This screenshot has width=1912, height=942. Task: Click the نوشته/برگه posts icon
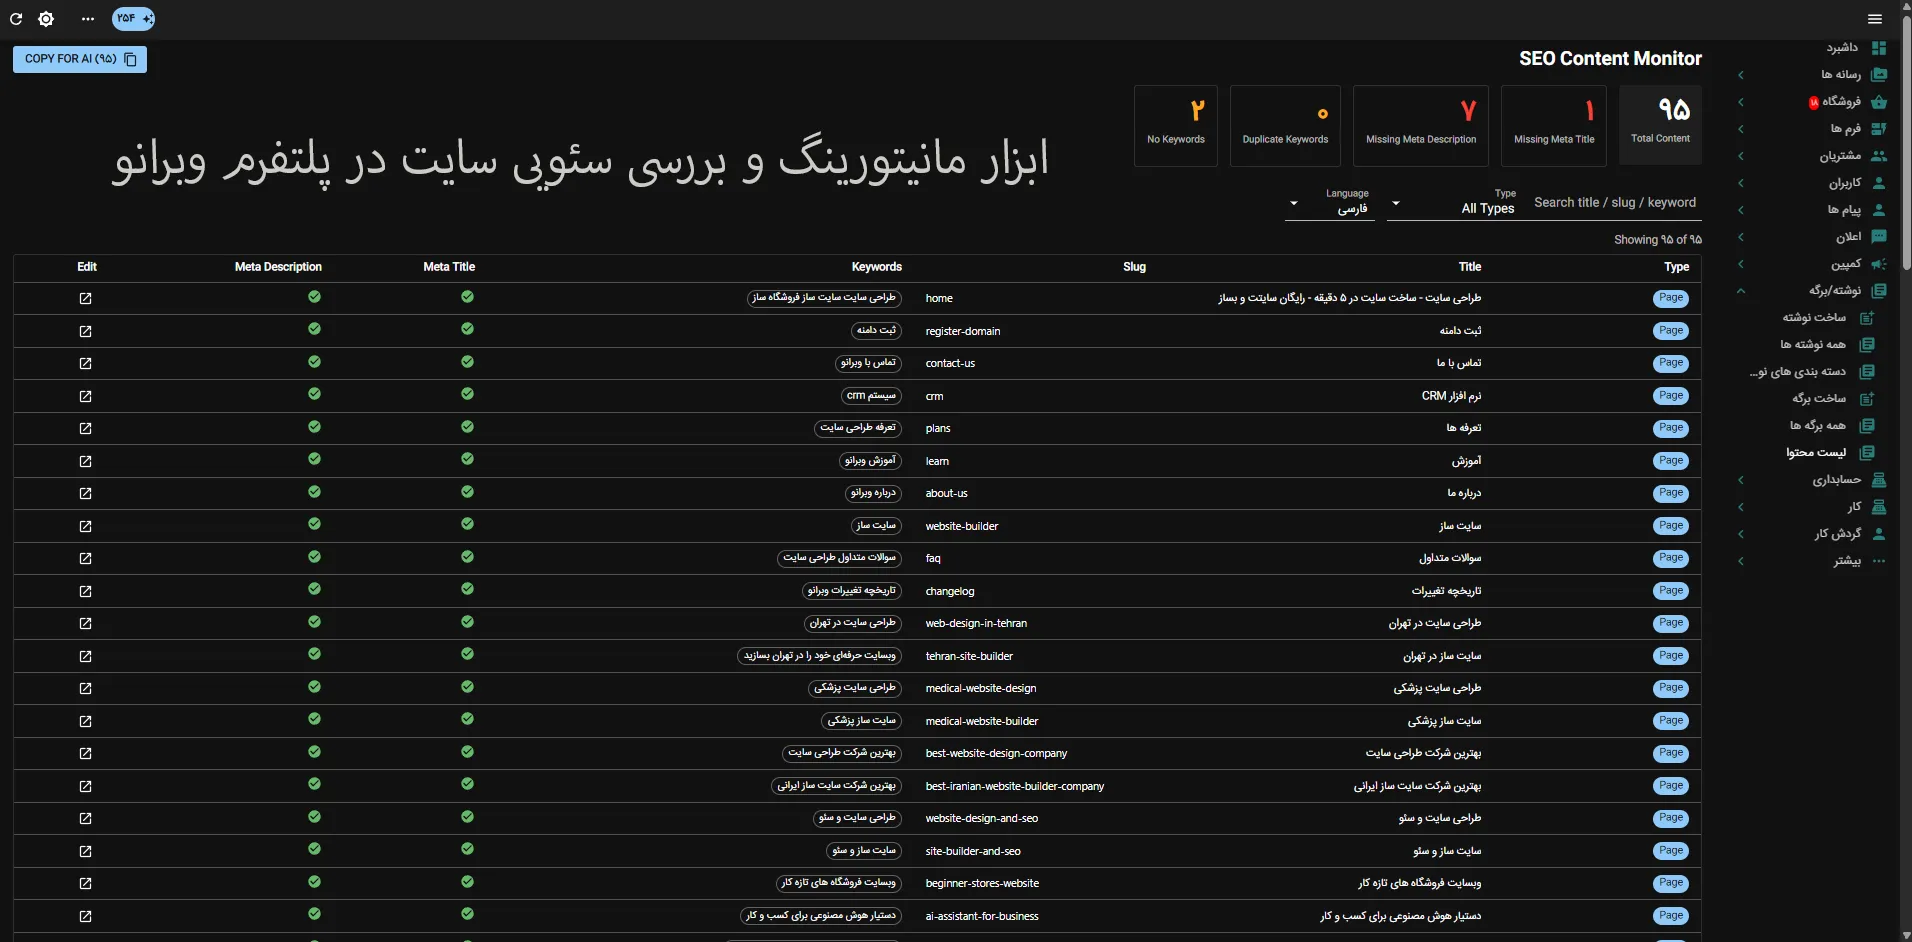(x=1879, y=290)
